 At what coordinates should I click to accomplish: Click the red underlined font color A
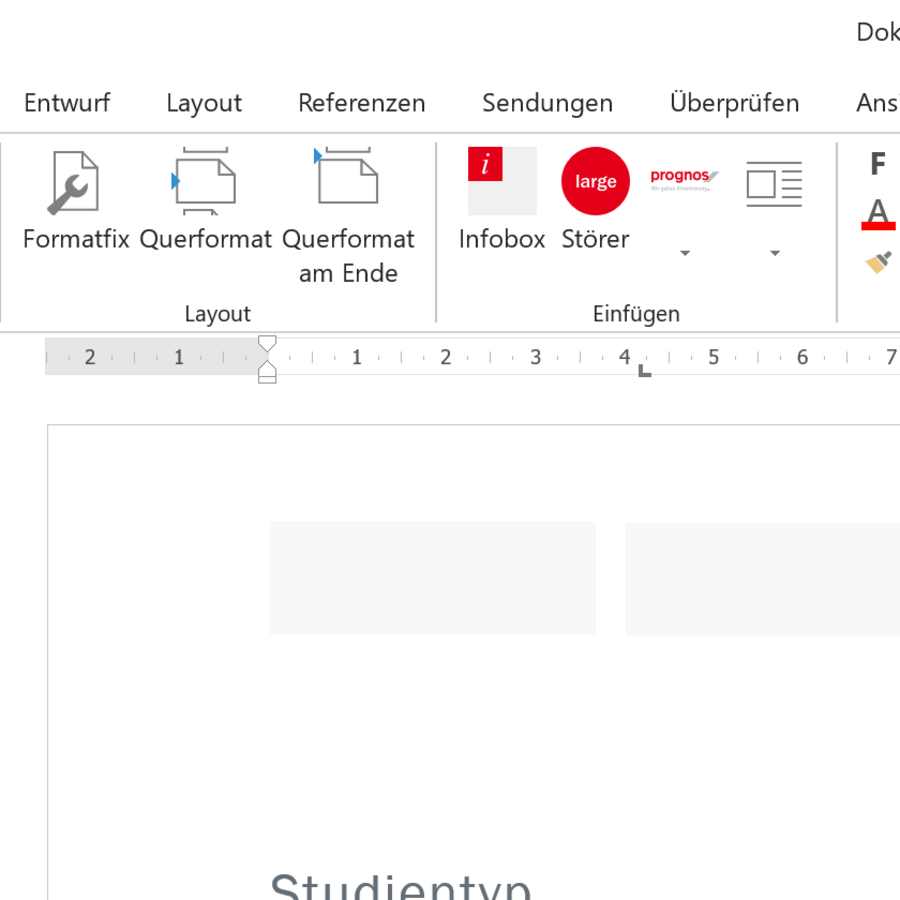coord(878,214)
